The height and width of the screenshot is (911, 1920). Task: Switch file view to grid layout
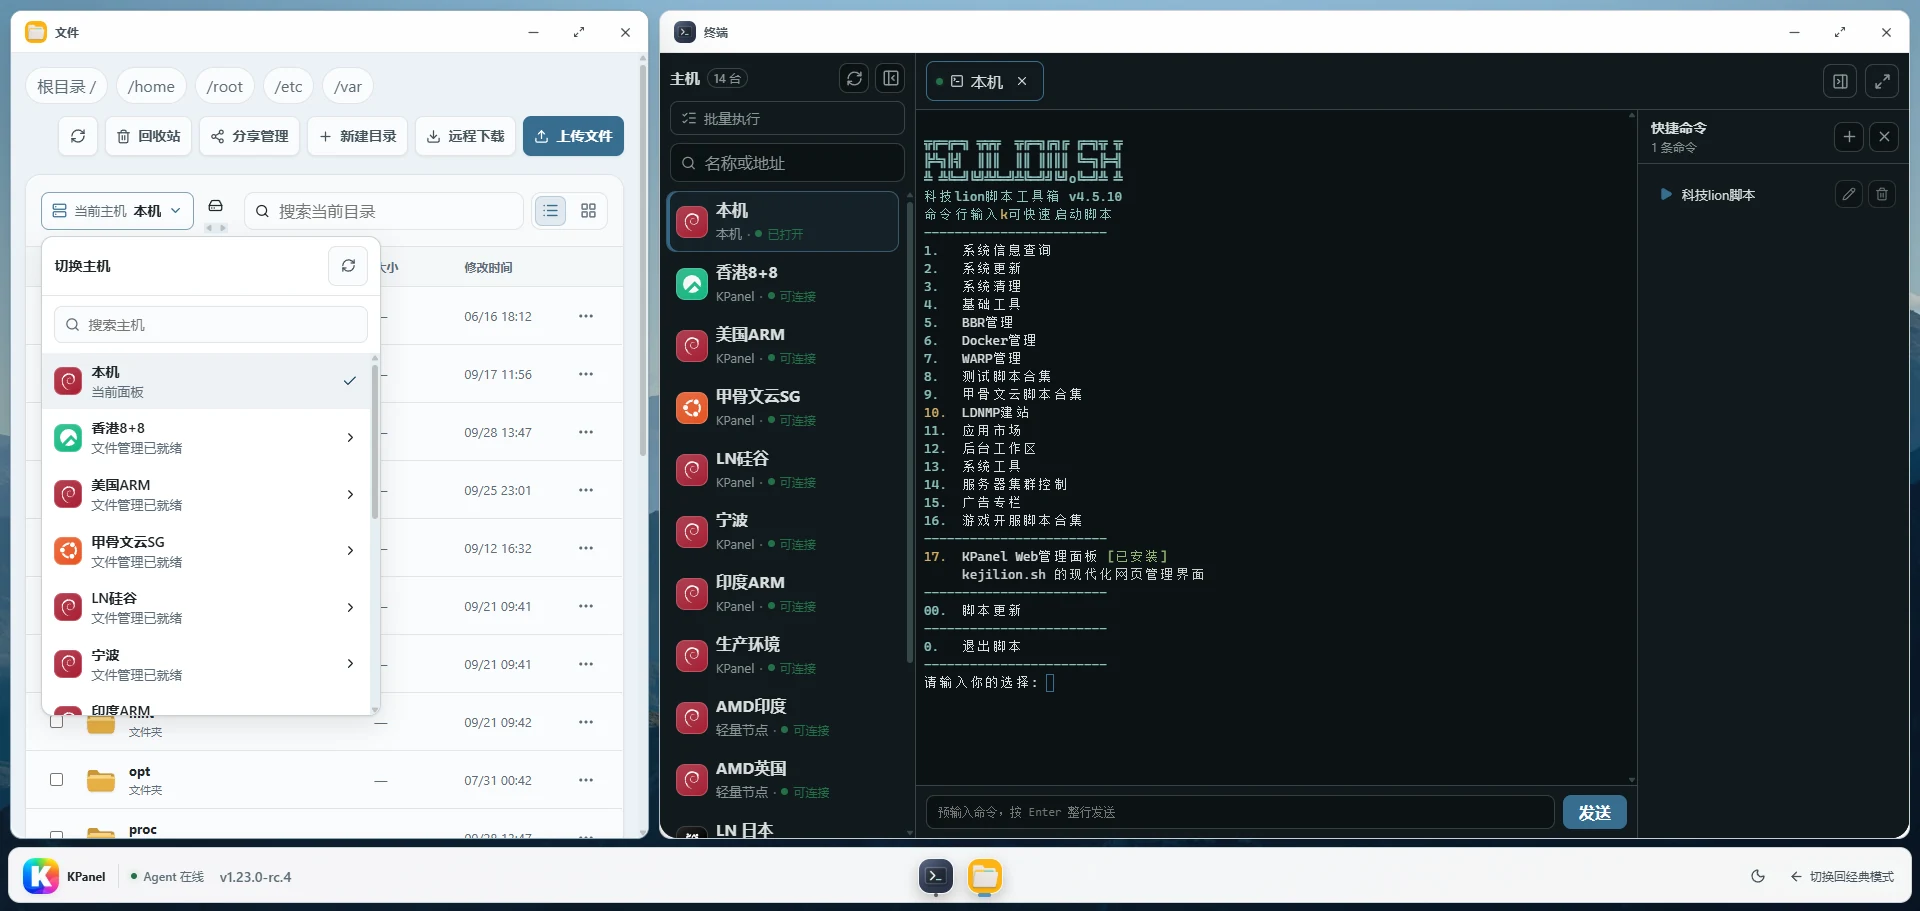(588, 211)
